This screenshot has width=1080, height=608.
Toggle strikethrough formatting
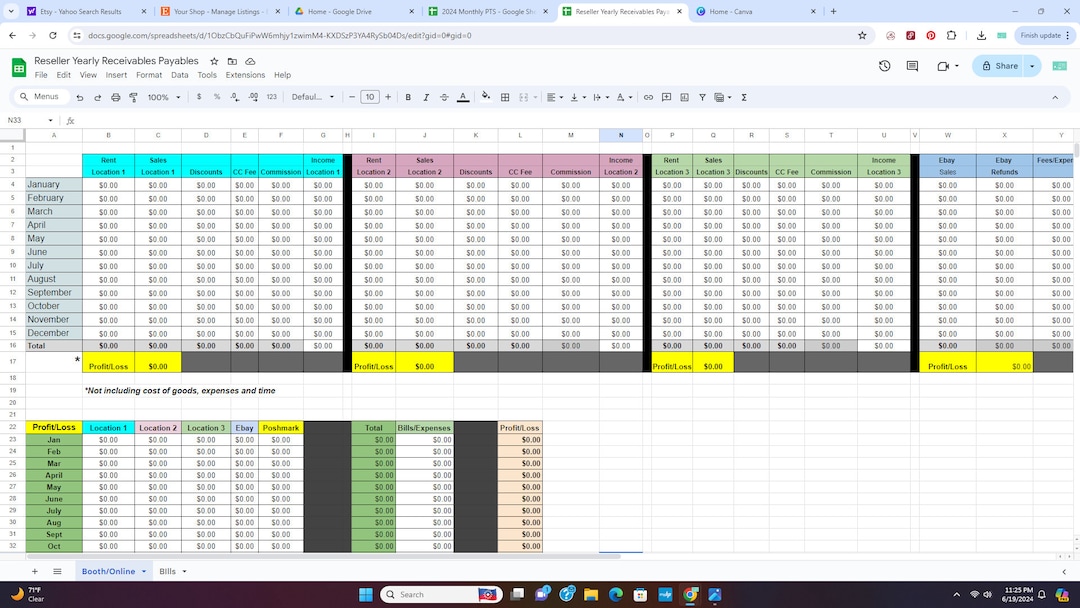(x=443, y=97)
